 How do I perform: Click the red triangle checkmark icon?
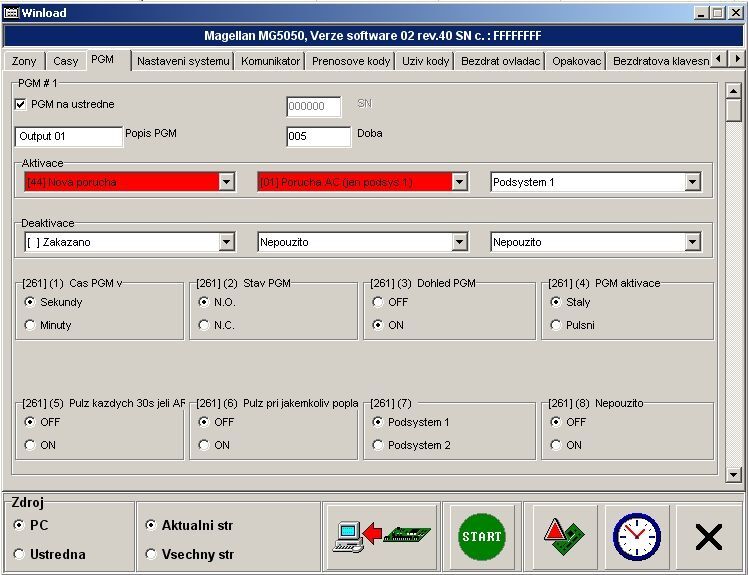(565, 537)
